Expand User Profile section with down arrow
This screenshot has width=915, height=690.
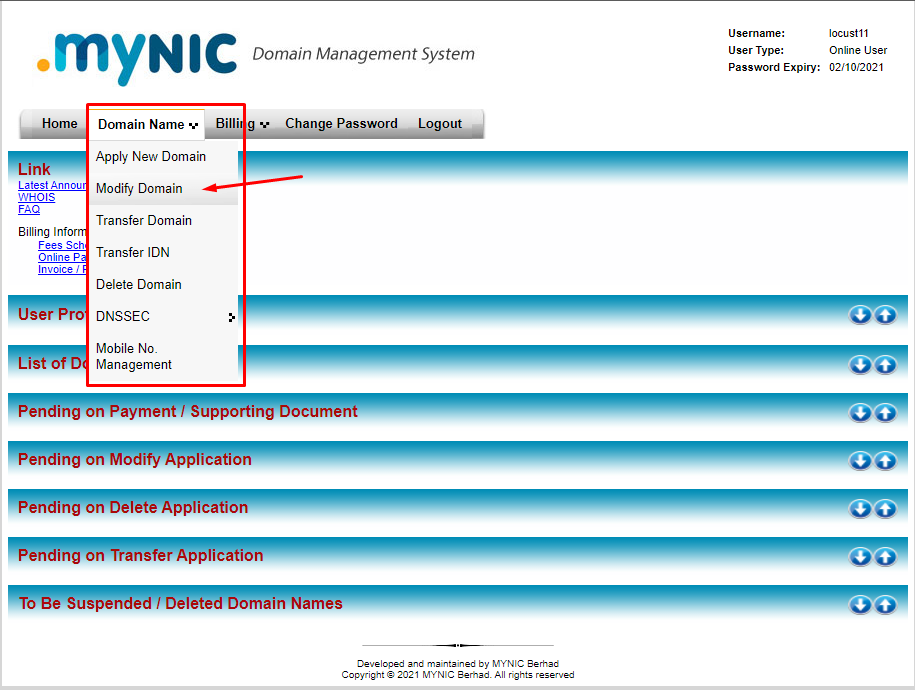(x=860, y=315)
